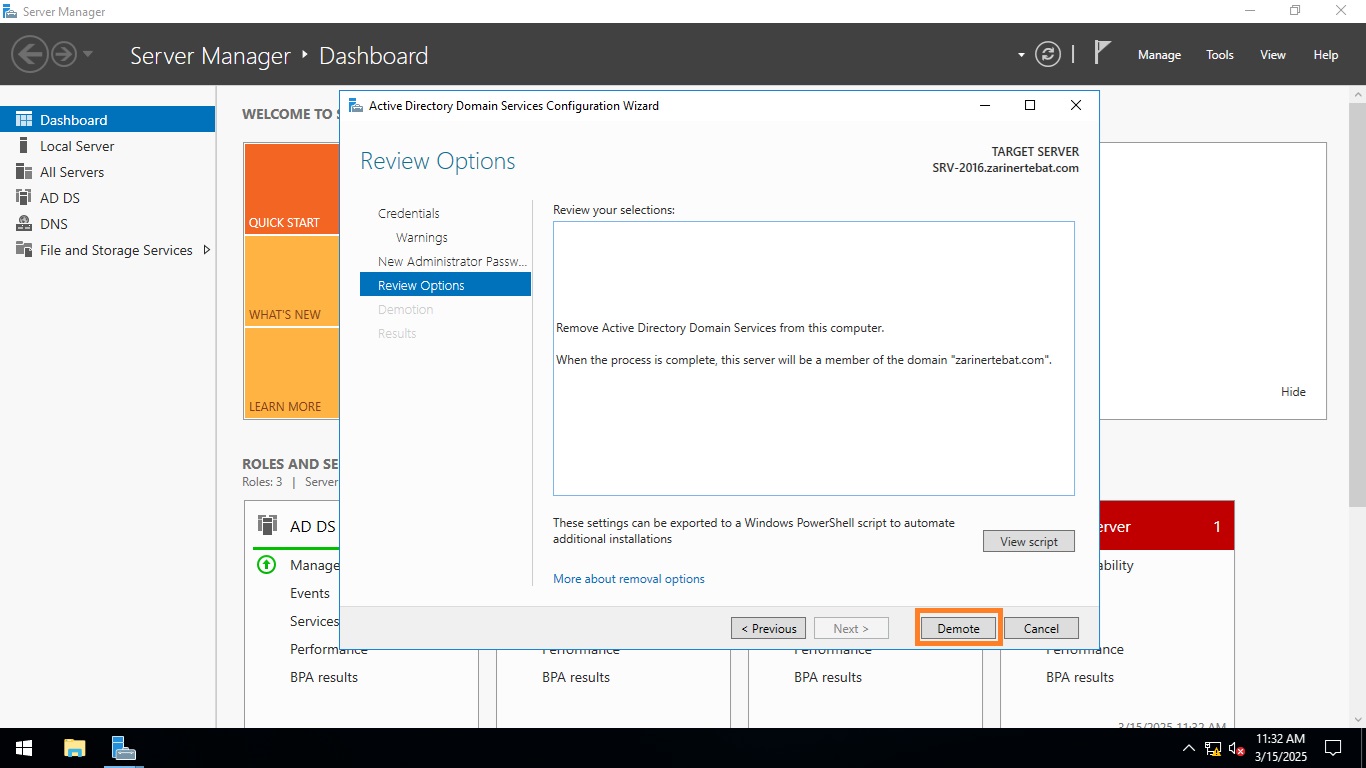Open BPA results in AD DS tile
The width and height of the screenshot is (1366, 768).
(324, 677)
